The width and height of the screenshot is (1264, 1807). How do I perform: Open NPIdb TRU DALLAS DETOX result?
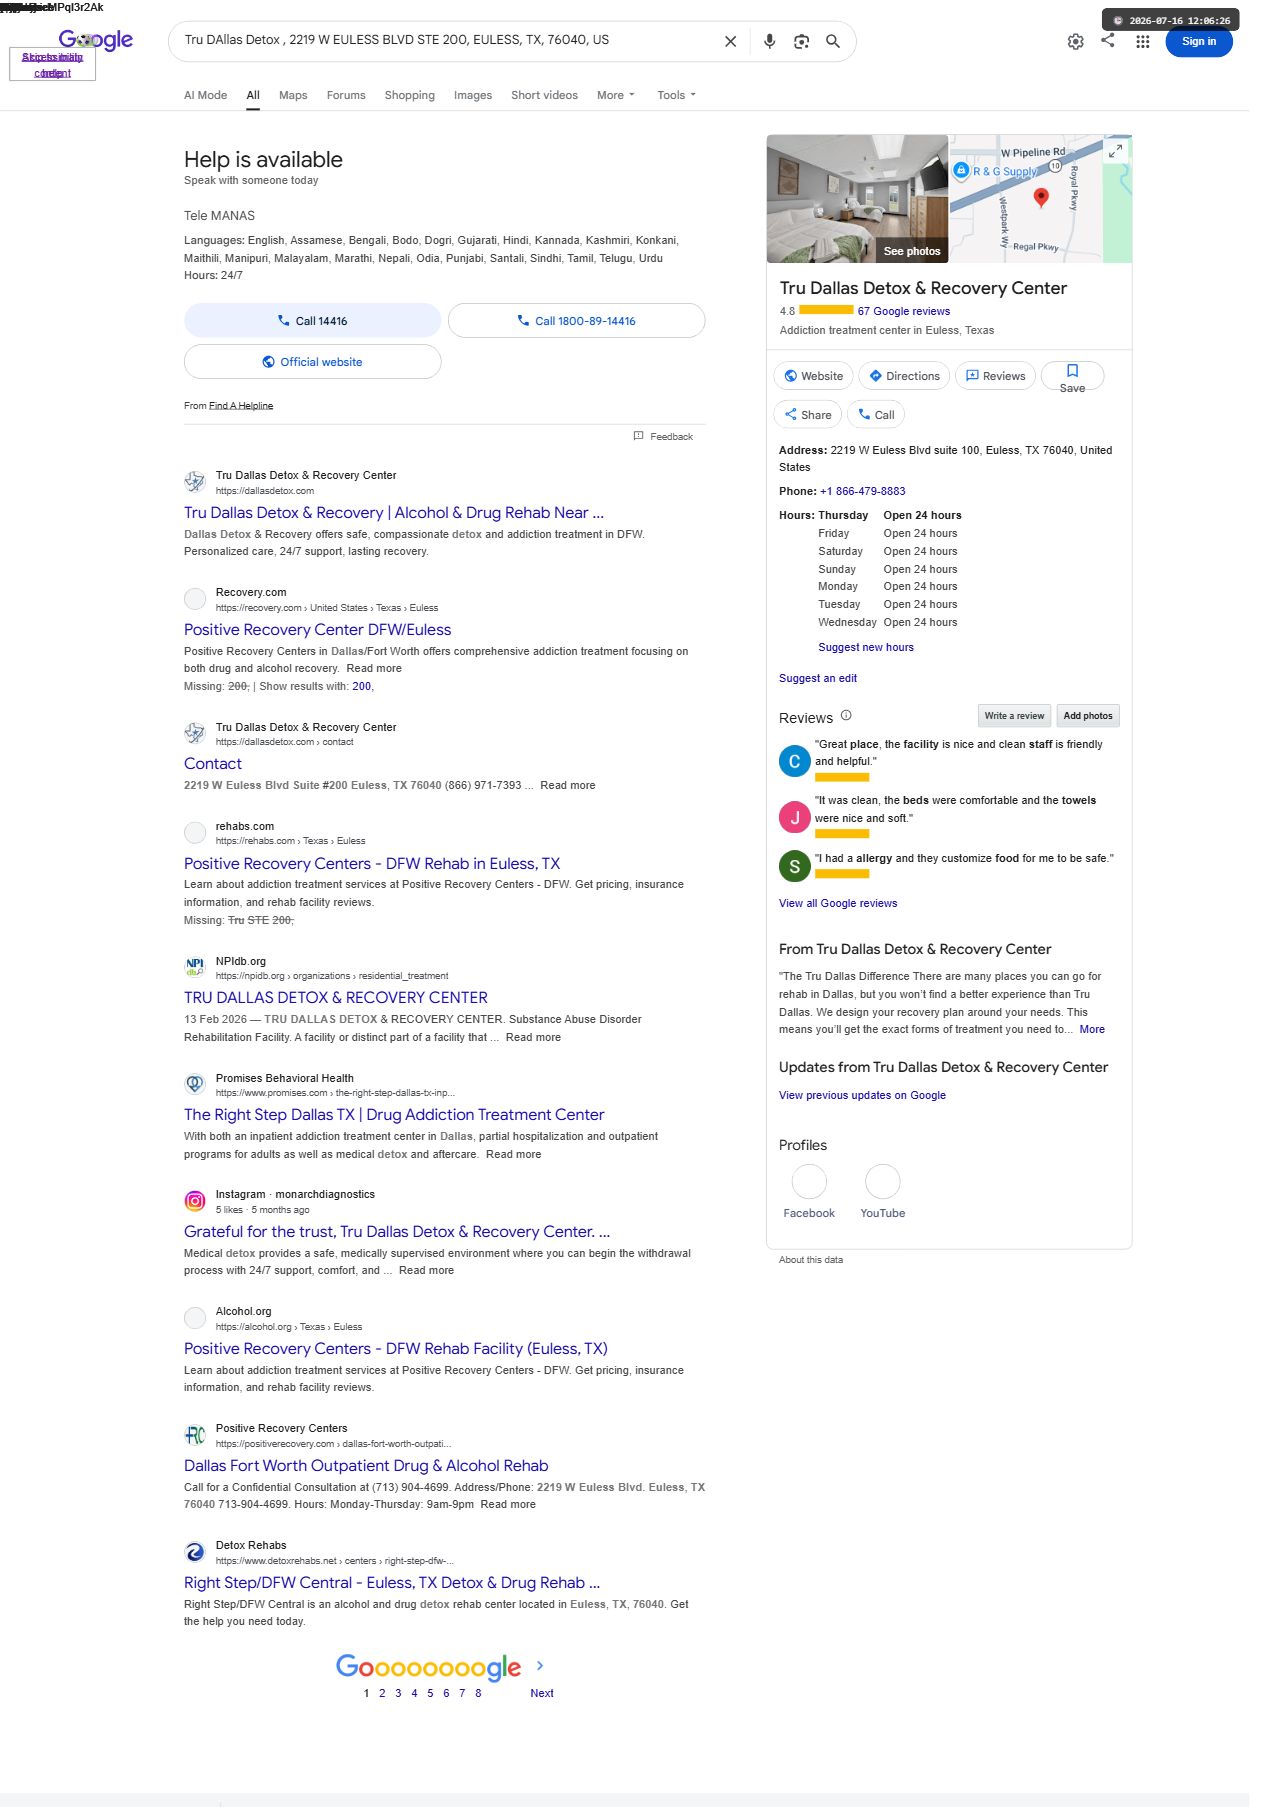coord(336,998)
